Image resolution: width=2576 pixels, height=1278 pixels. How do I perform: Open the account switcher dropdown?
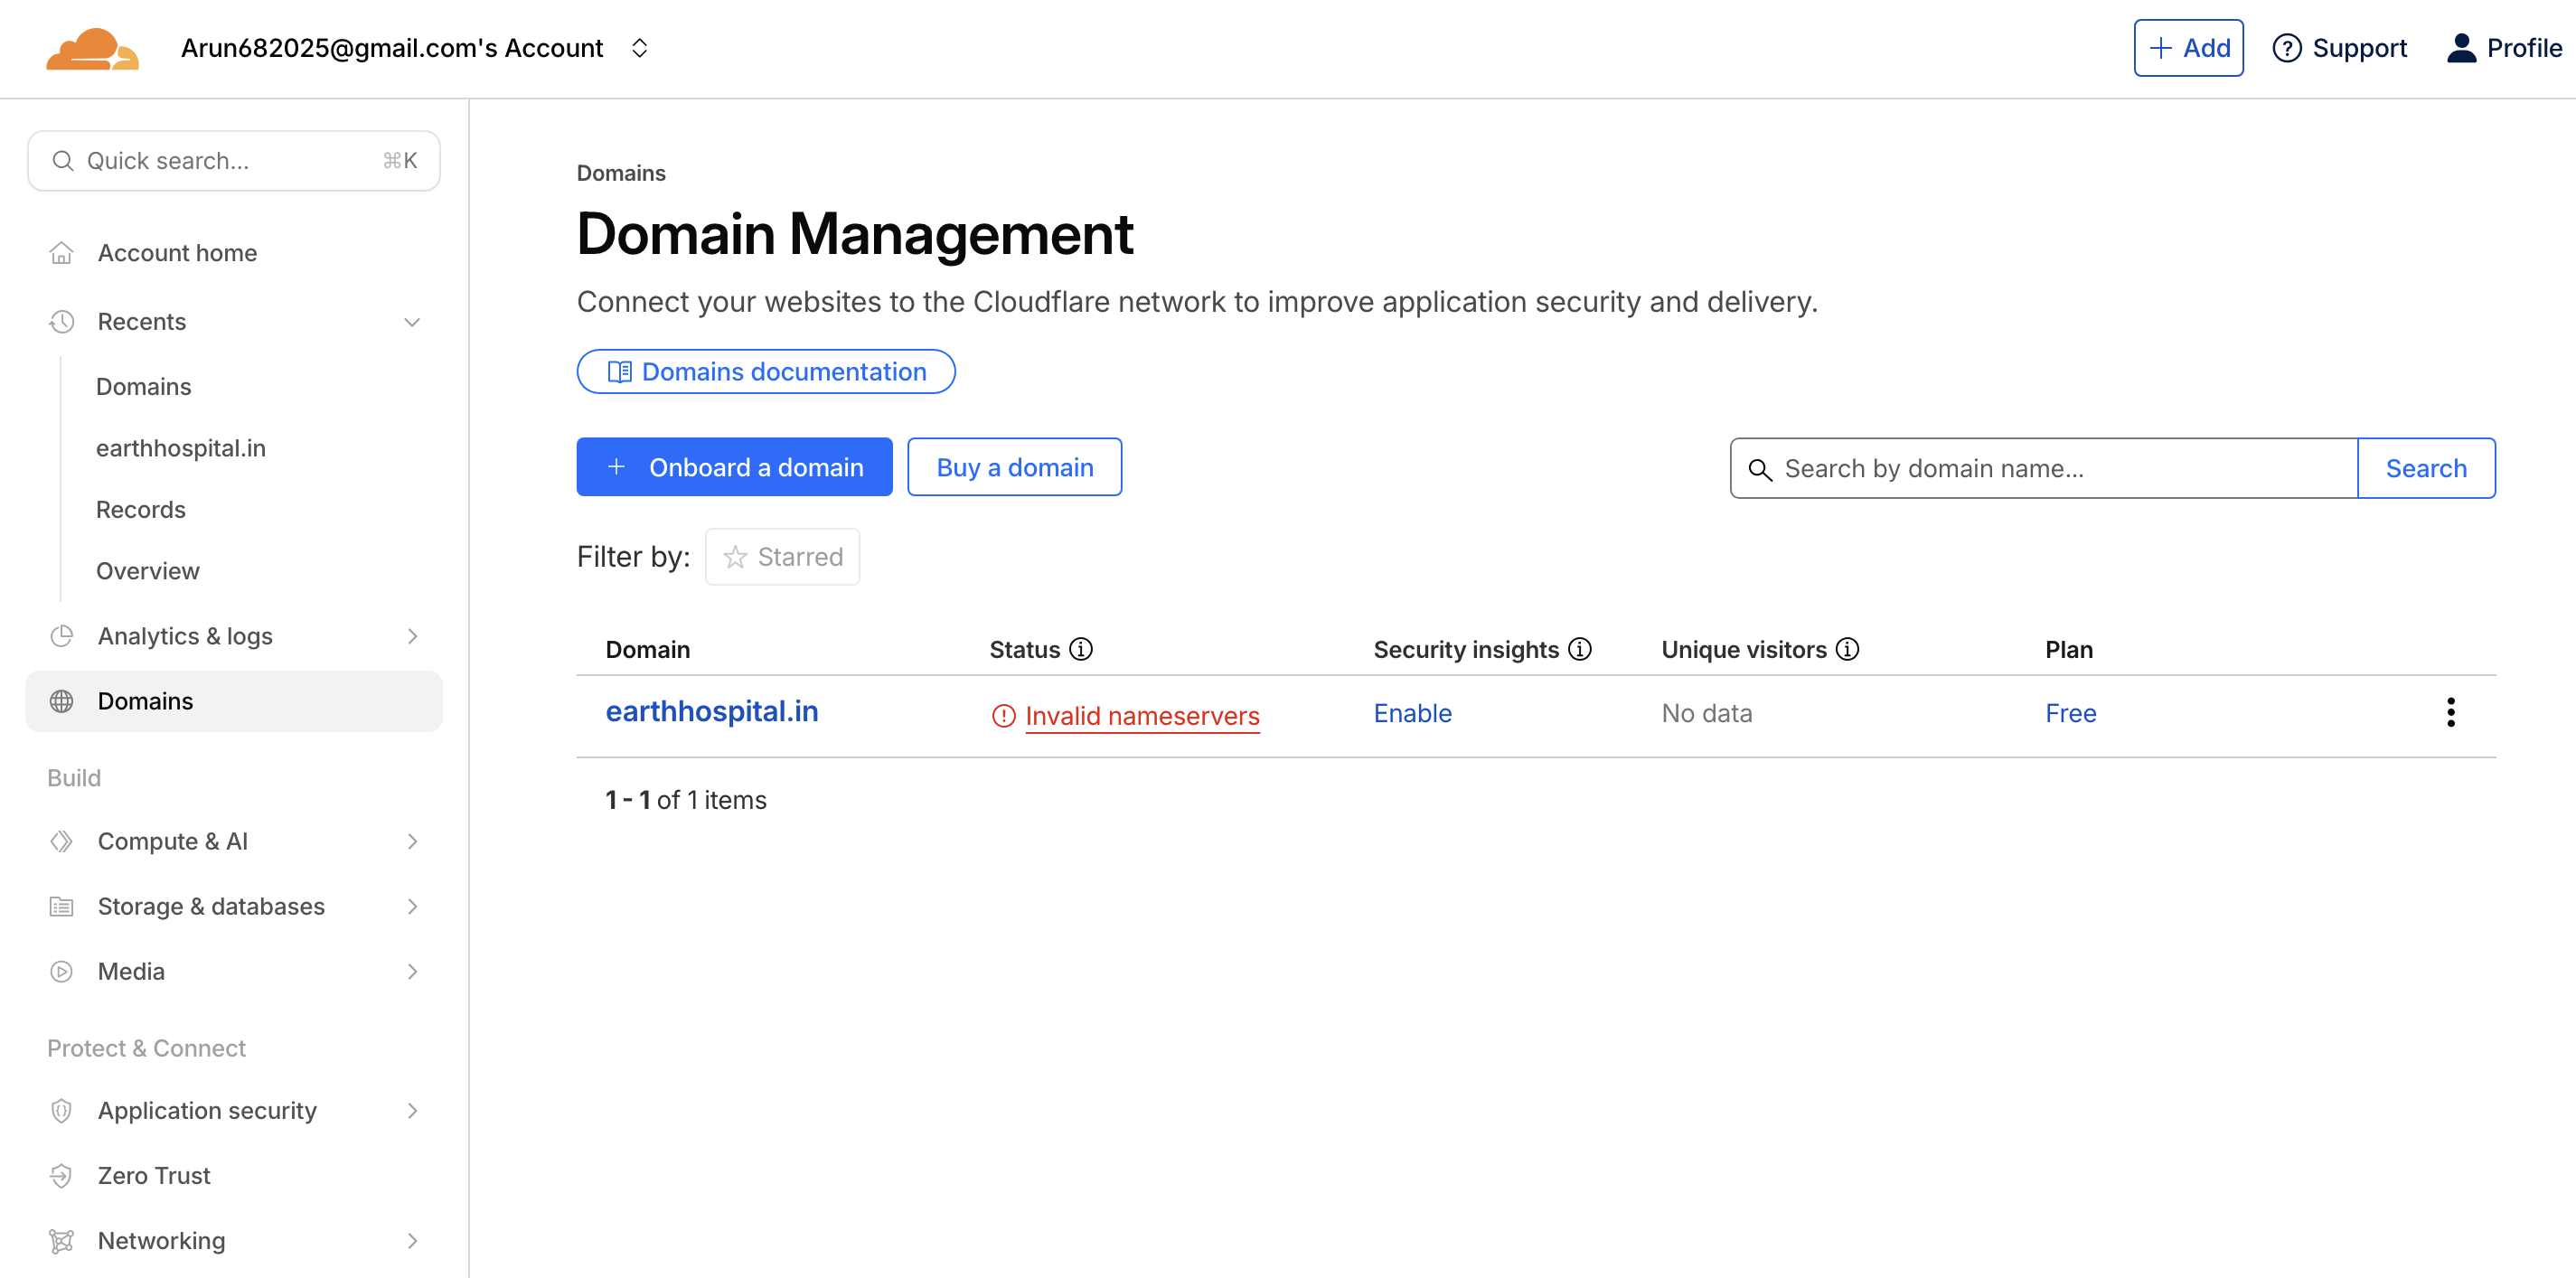640,48
